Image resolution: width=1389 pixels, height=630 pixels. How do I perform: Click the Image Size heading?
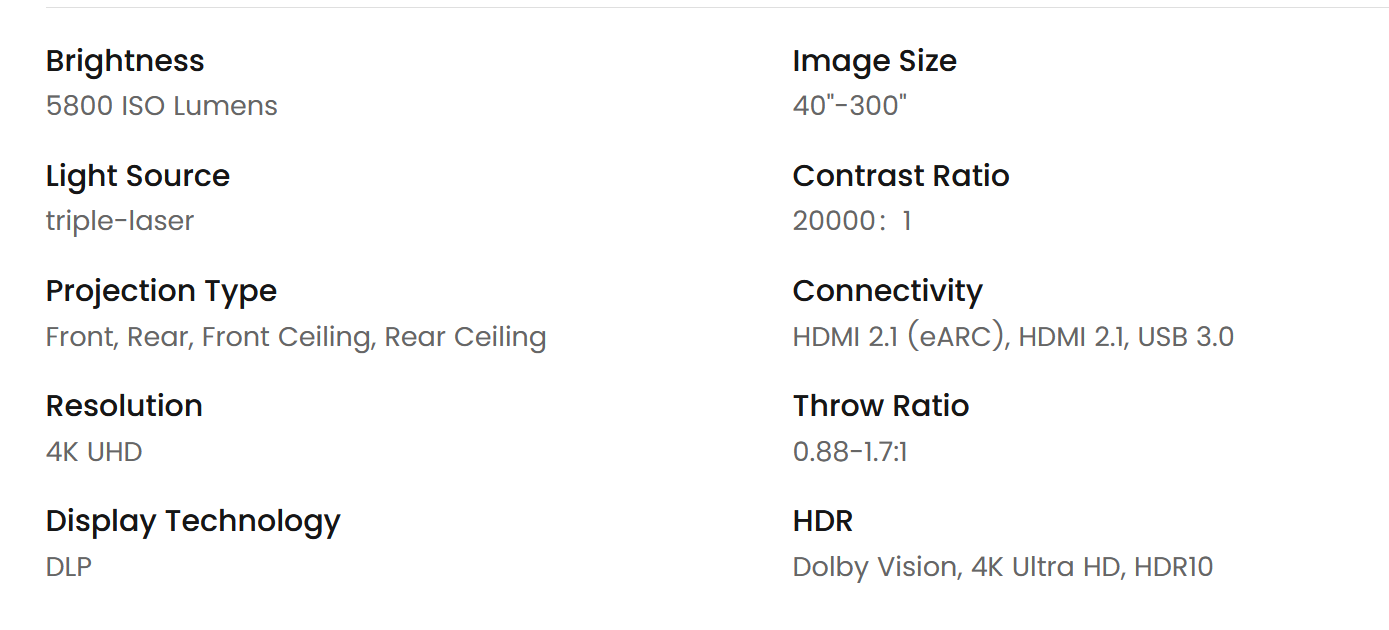click(x=875, y=61)
